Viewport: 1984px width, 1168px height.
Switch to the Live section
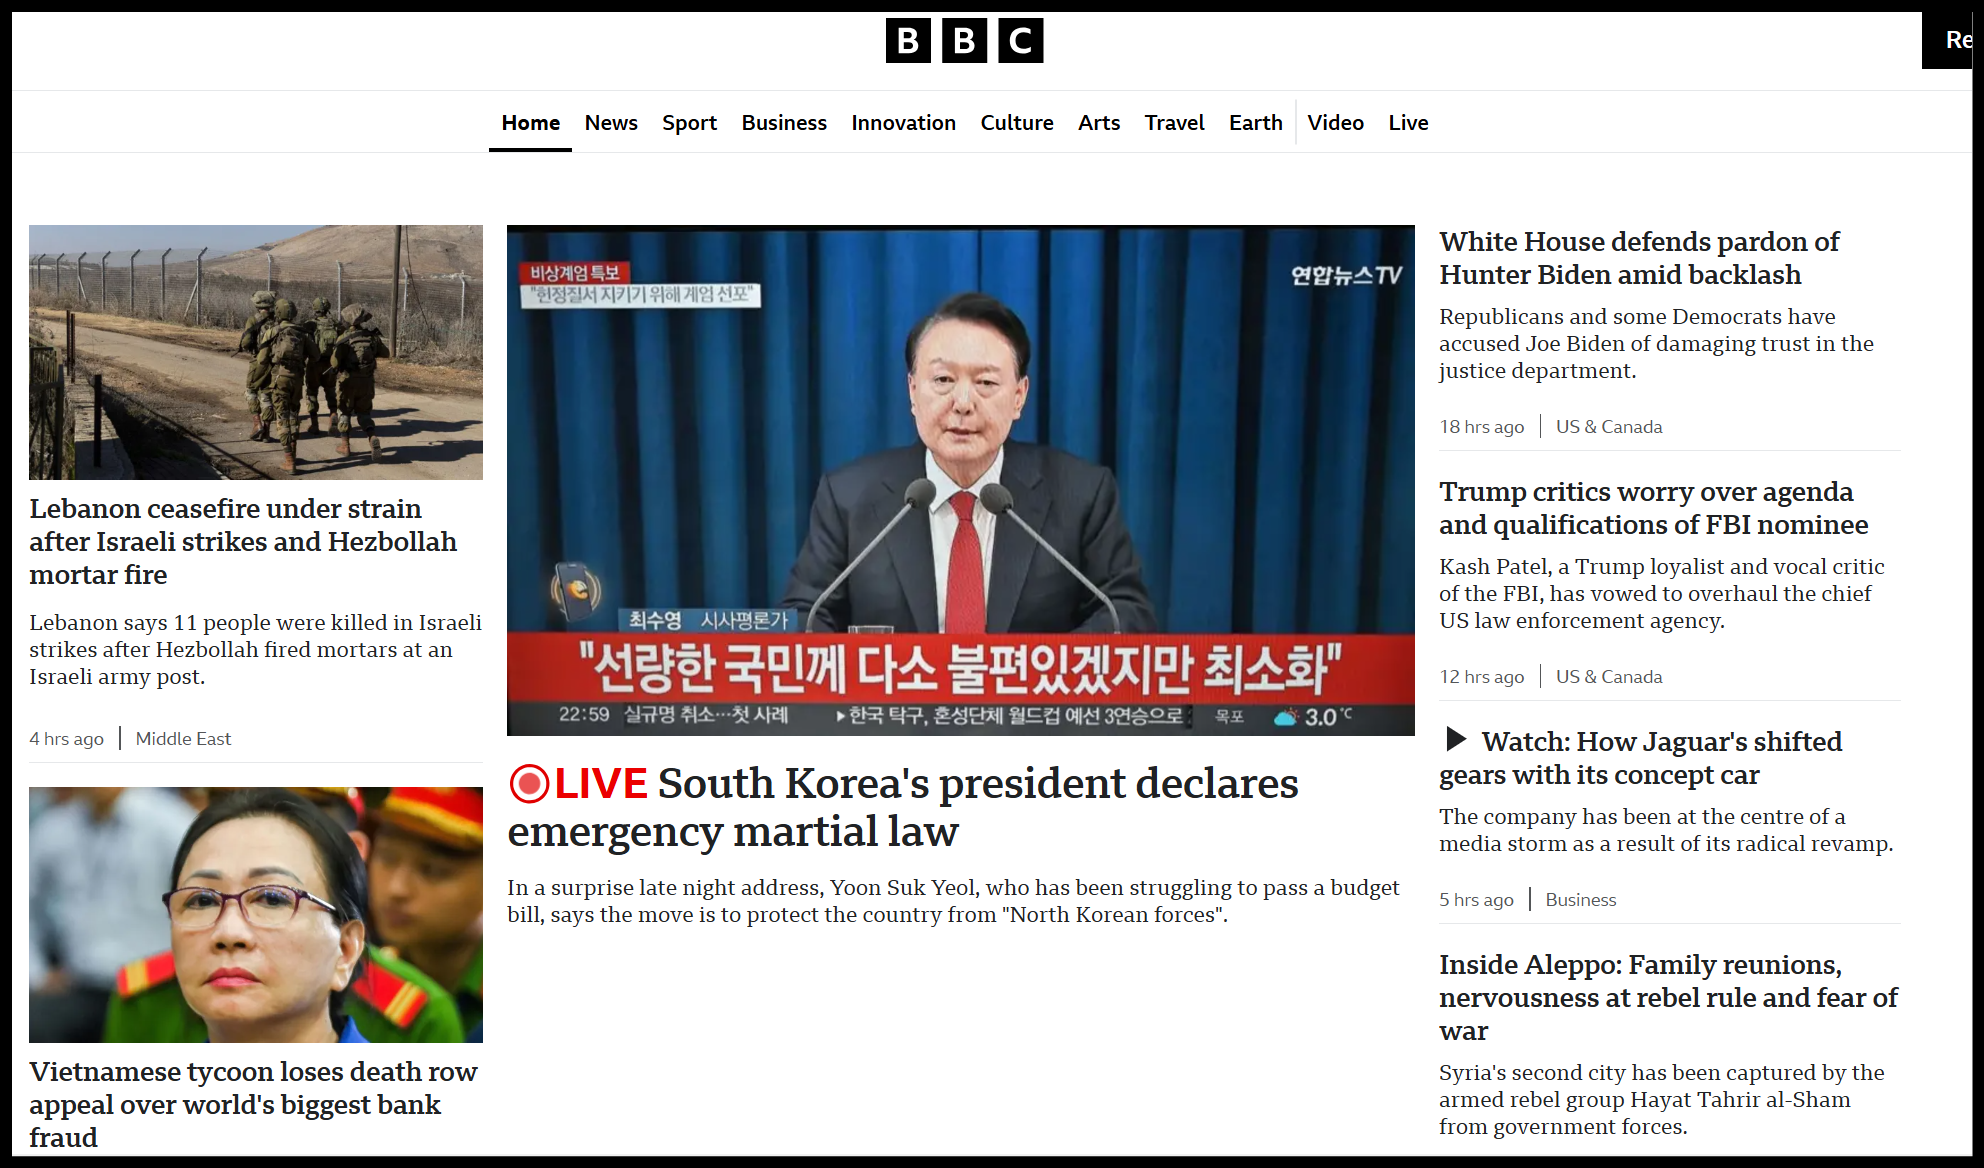pos(1408,123)
